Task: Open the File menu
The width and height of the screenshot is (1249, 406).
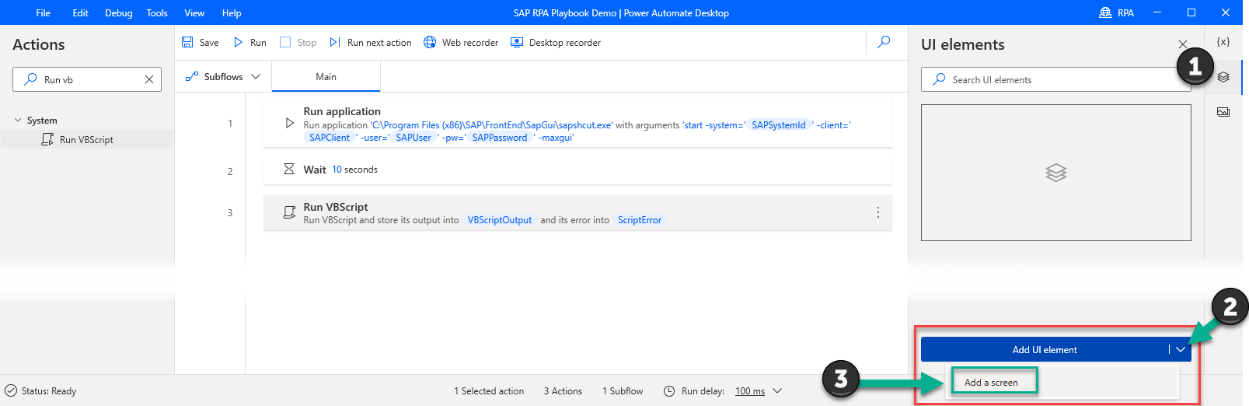Action: click(44, 13)
